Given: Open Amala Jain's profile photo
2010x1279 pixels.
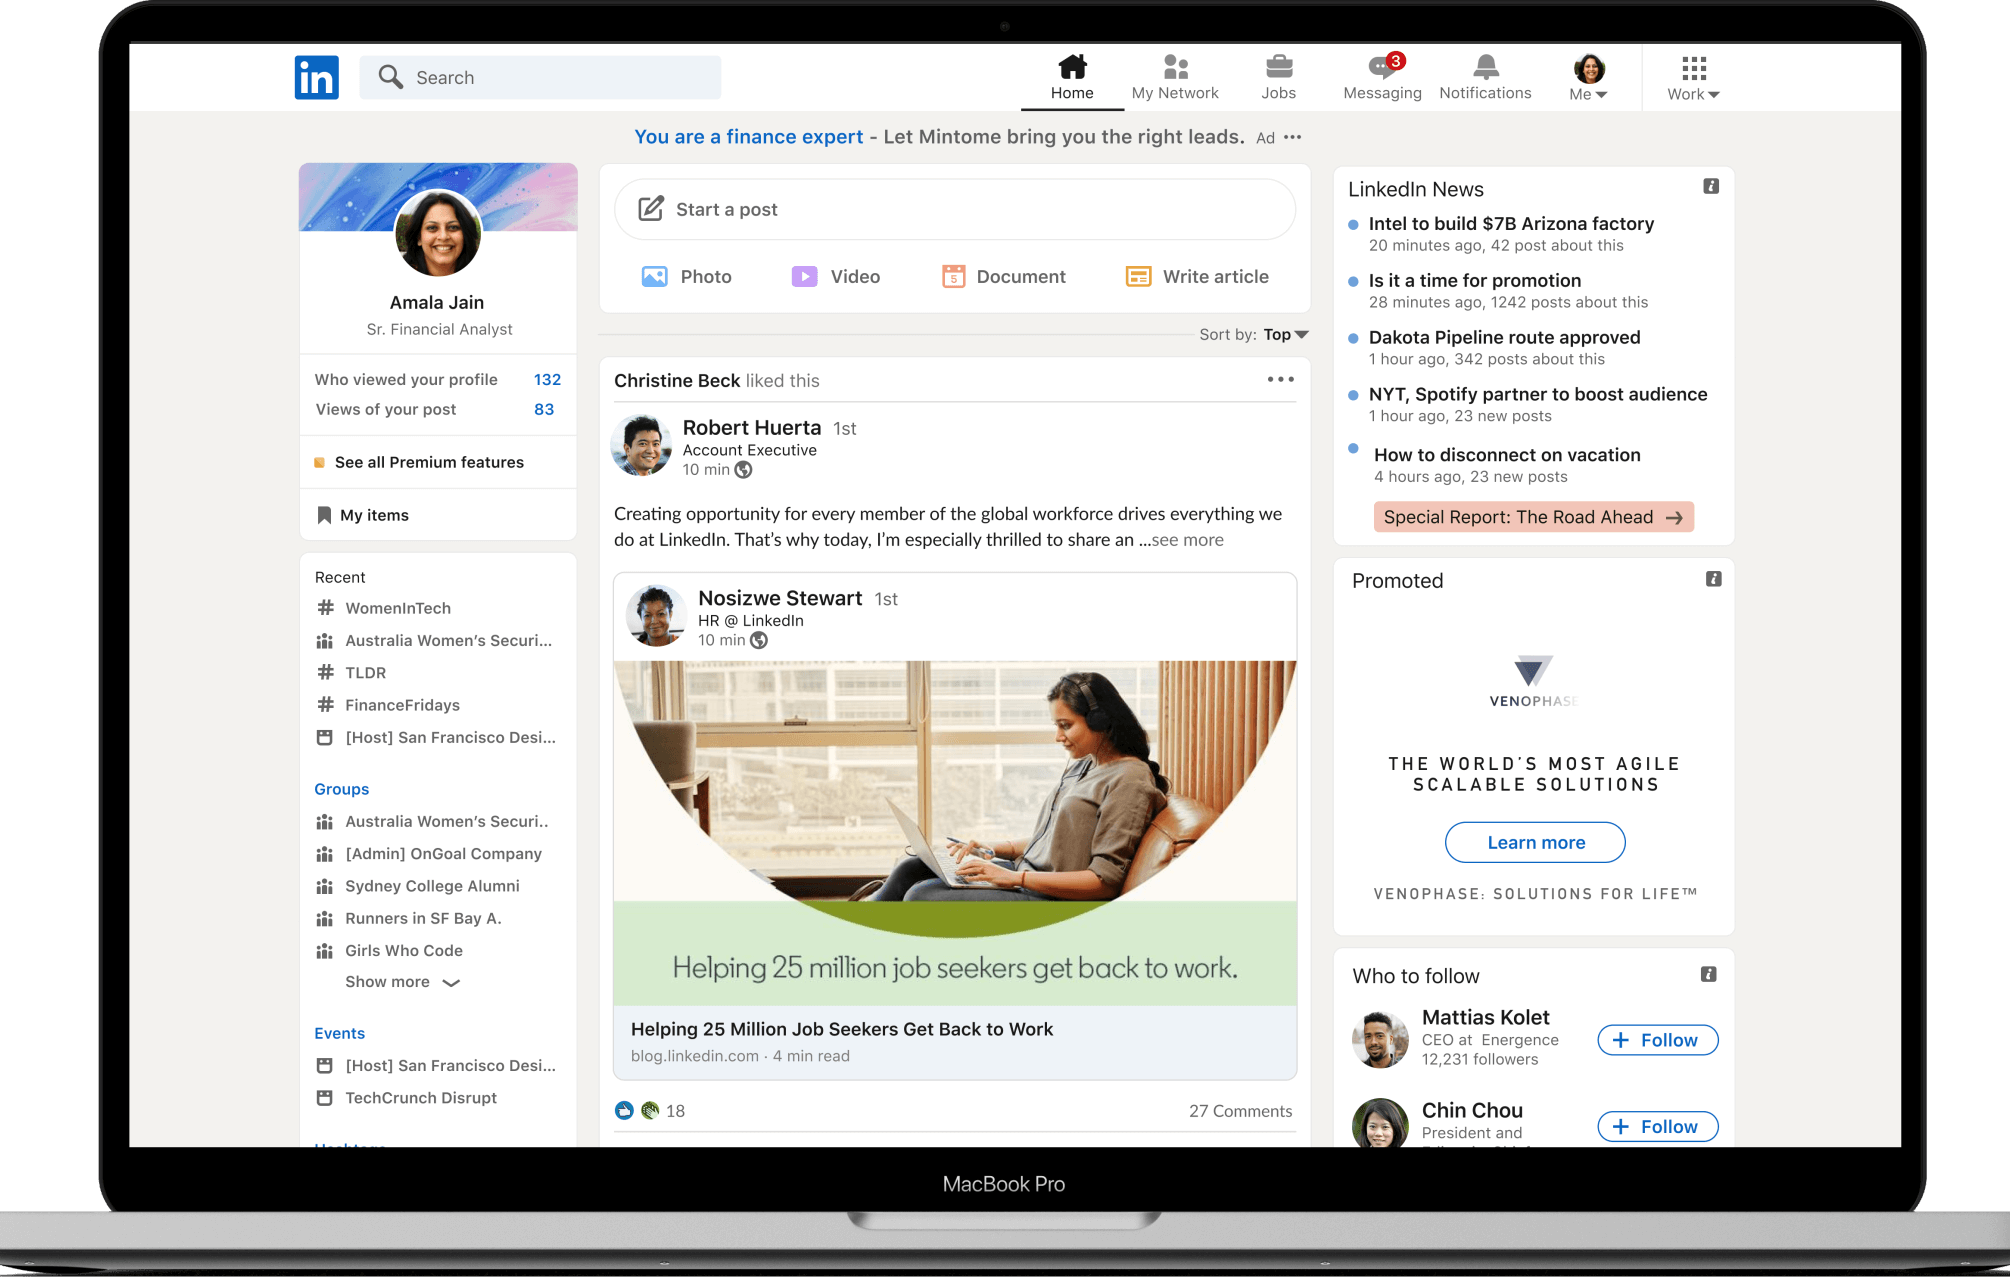Looking at the screenshot, I should [438, 232].
